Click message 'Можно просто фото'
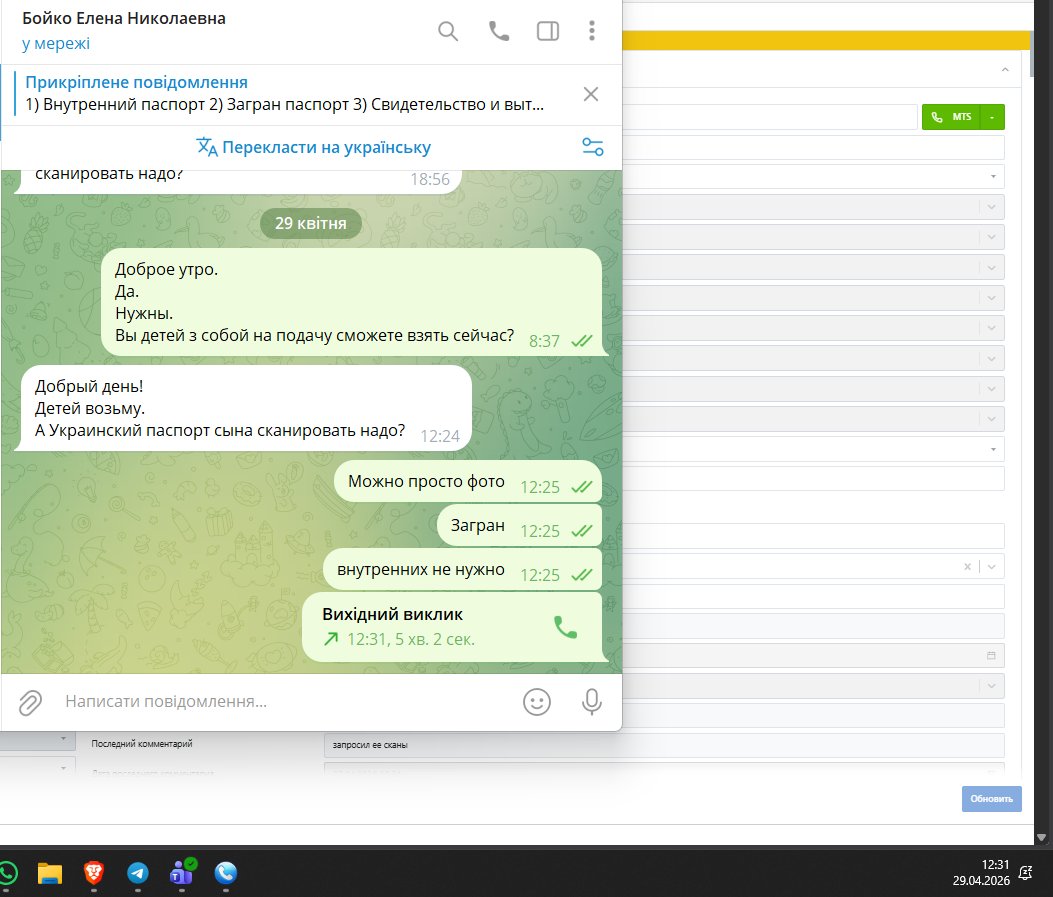Image resolution: width=1053 pixels, height=897 pixels. pyautogui.click(x=468, y=481)
